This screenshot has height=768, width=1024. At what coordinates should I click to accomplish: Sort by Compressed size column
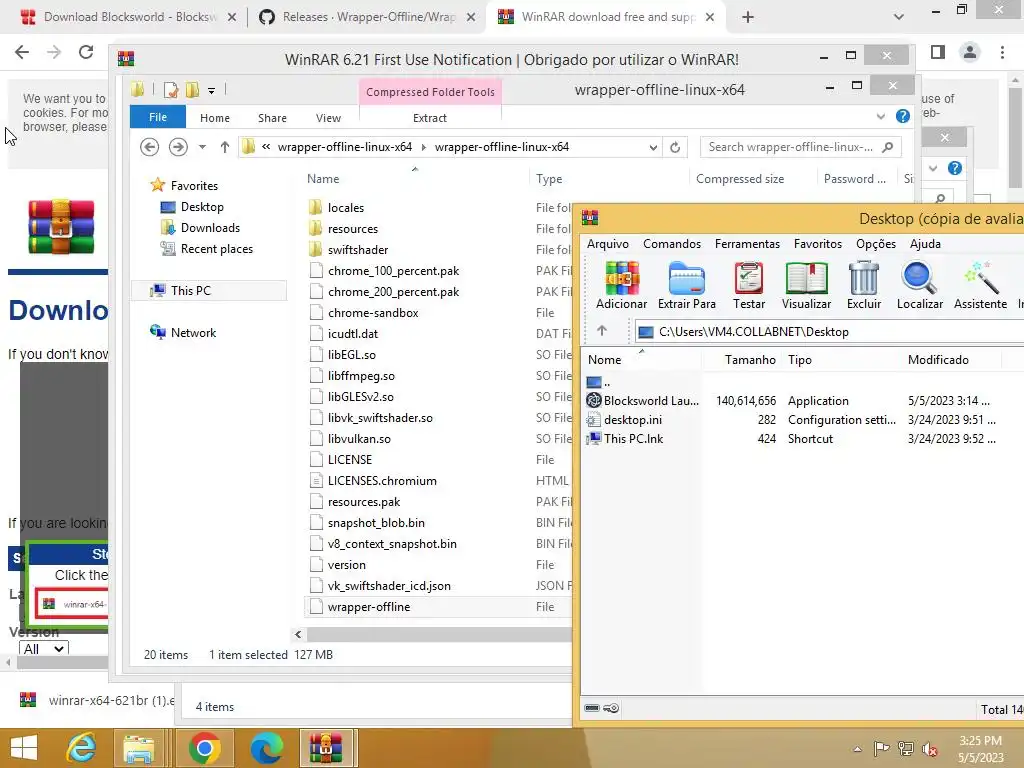[x=740, y=179]
